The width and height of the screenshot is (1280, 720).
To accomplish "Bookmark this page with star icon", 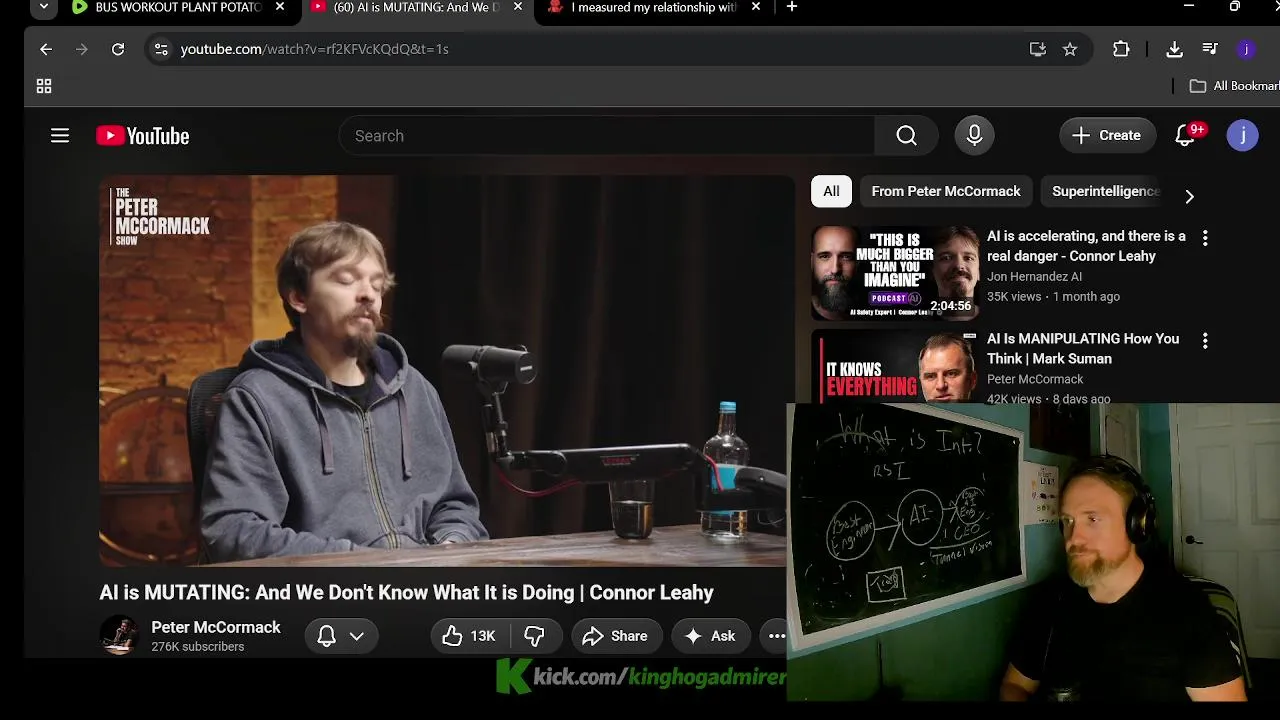I will tap(1070, 49).
